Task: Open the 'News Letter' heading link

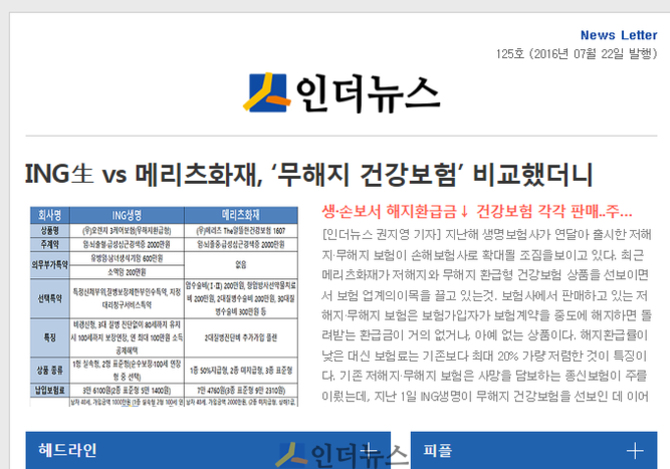Action: click(618, 35)
